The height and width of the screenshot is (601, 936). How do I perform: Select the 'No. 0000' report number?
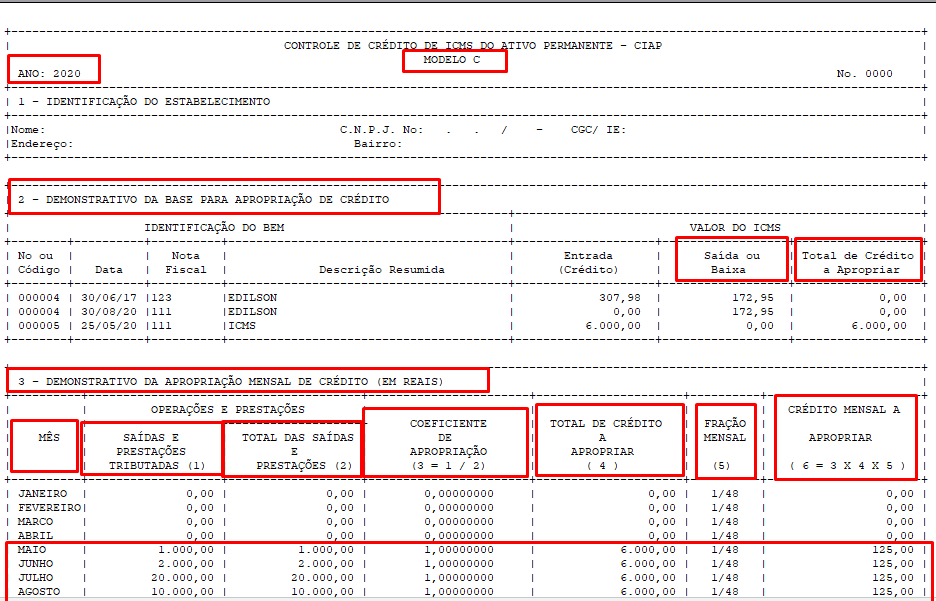864,74
